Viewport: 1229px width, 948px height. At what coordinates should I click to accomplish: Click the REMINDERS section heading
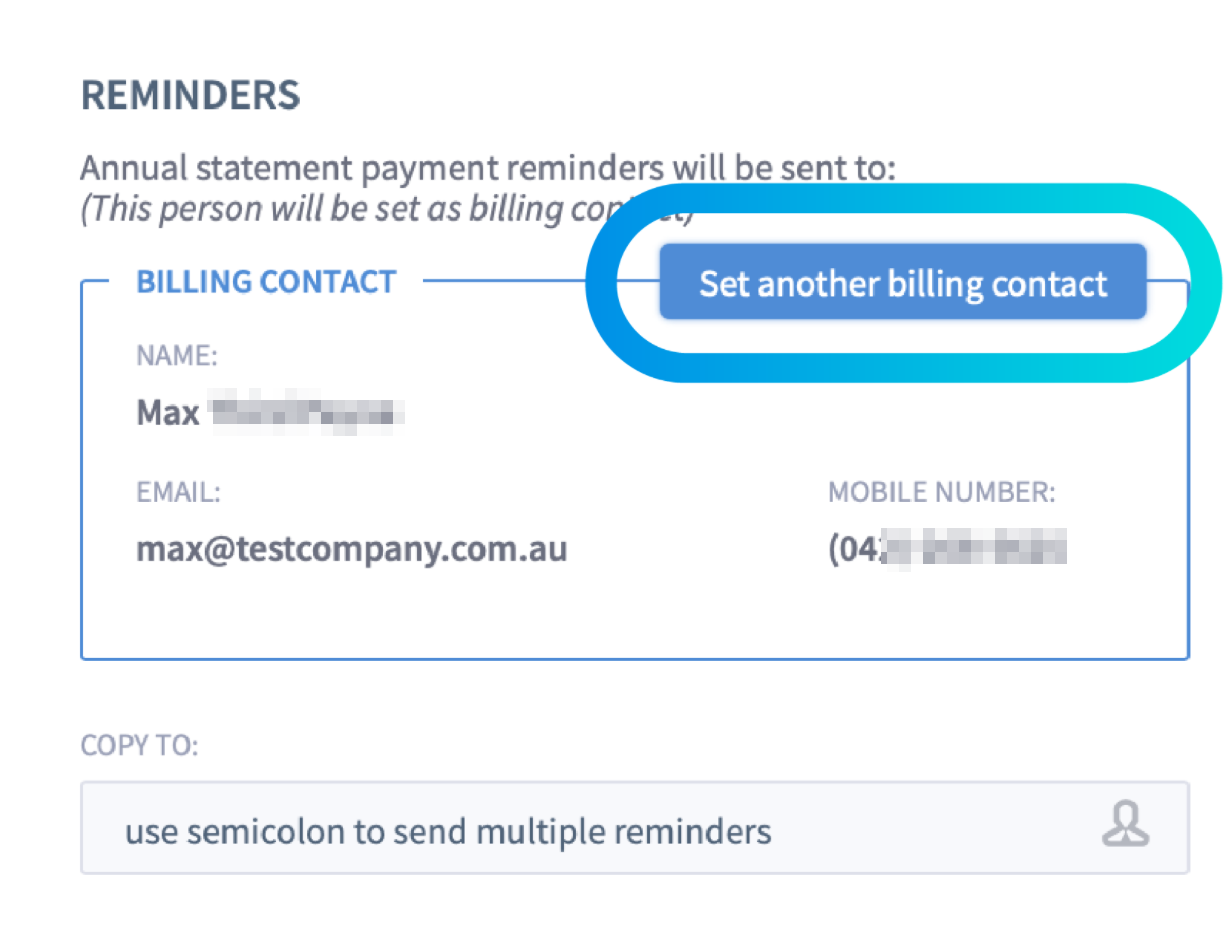point(190,95)
